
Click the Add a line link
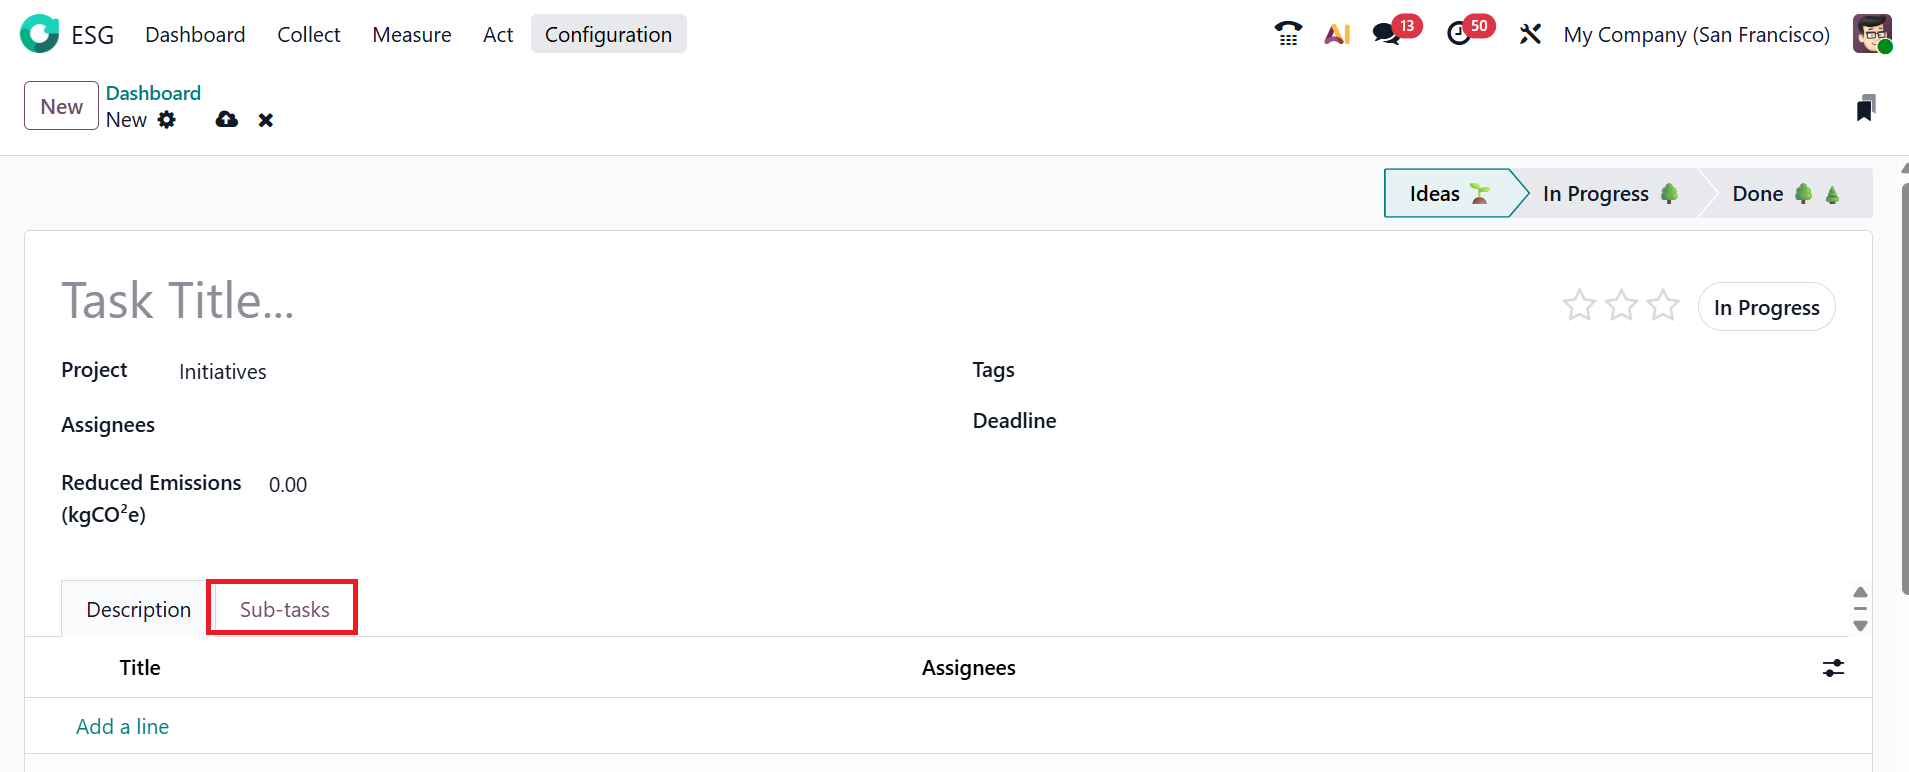click(x=122, y=727)
